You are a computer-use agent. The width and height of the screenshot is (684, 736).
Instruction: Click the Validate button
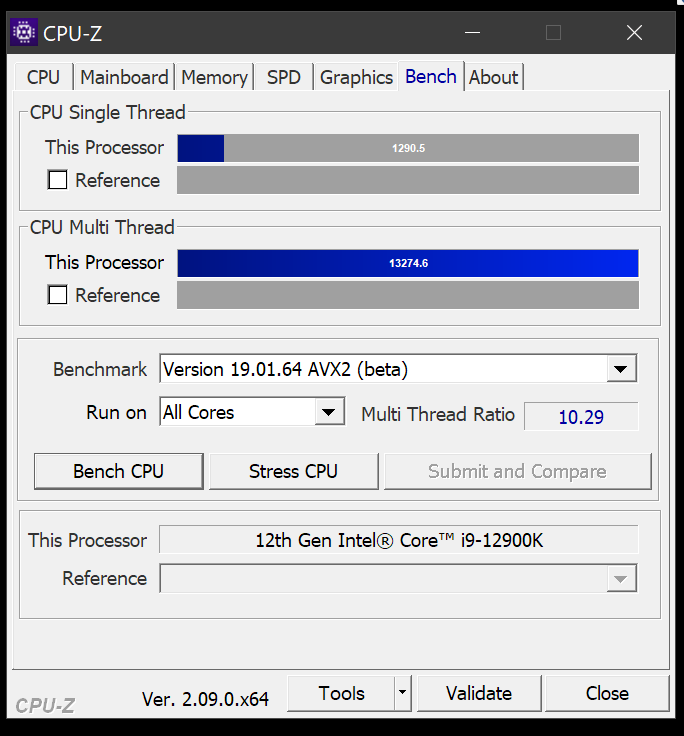pyautogui.click(x=479, y=693)
